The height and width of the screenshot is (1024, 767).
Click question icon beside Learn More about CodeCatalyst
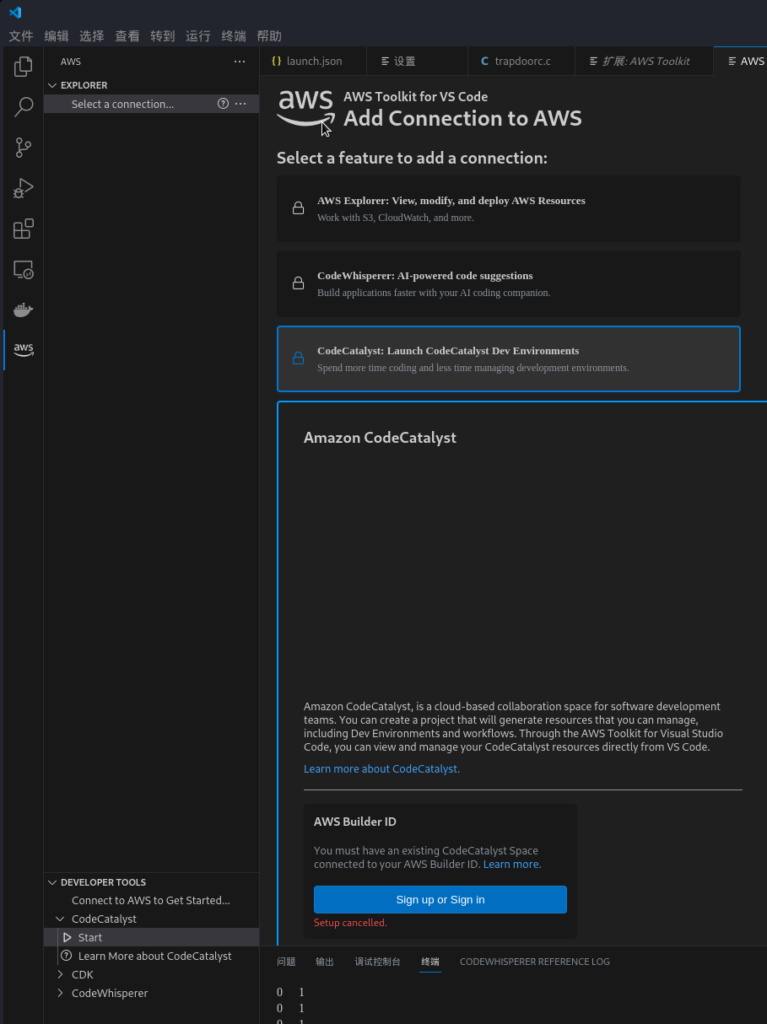tap(66, 955)
